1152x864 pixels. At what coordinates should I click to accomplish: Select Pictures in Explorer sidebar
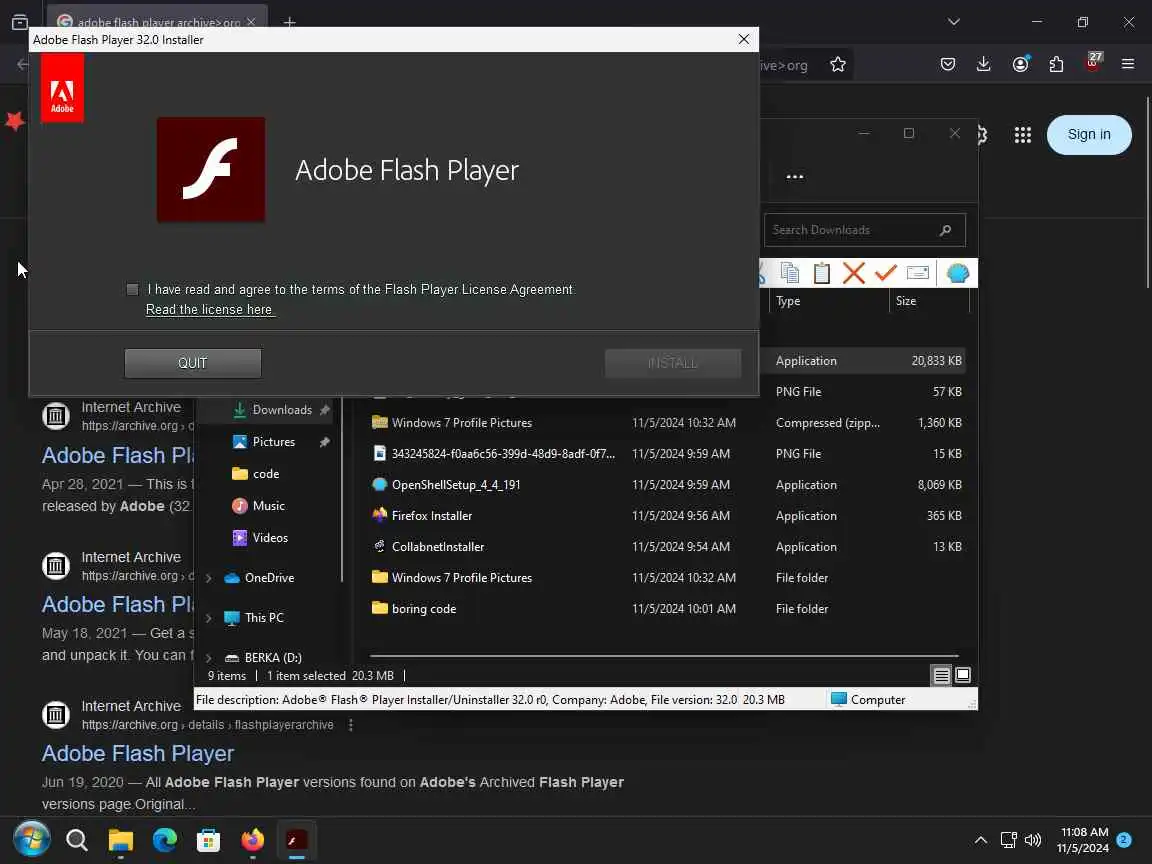(273, 442)
